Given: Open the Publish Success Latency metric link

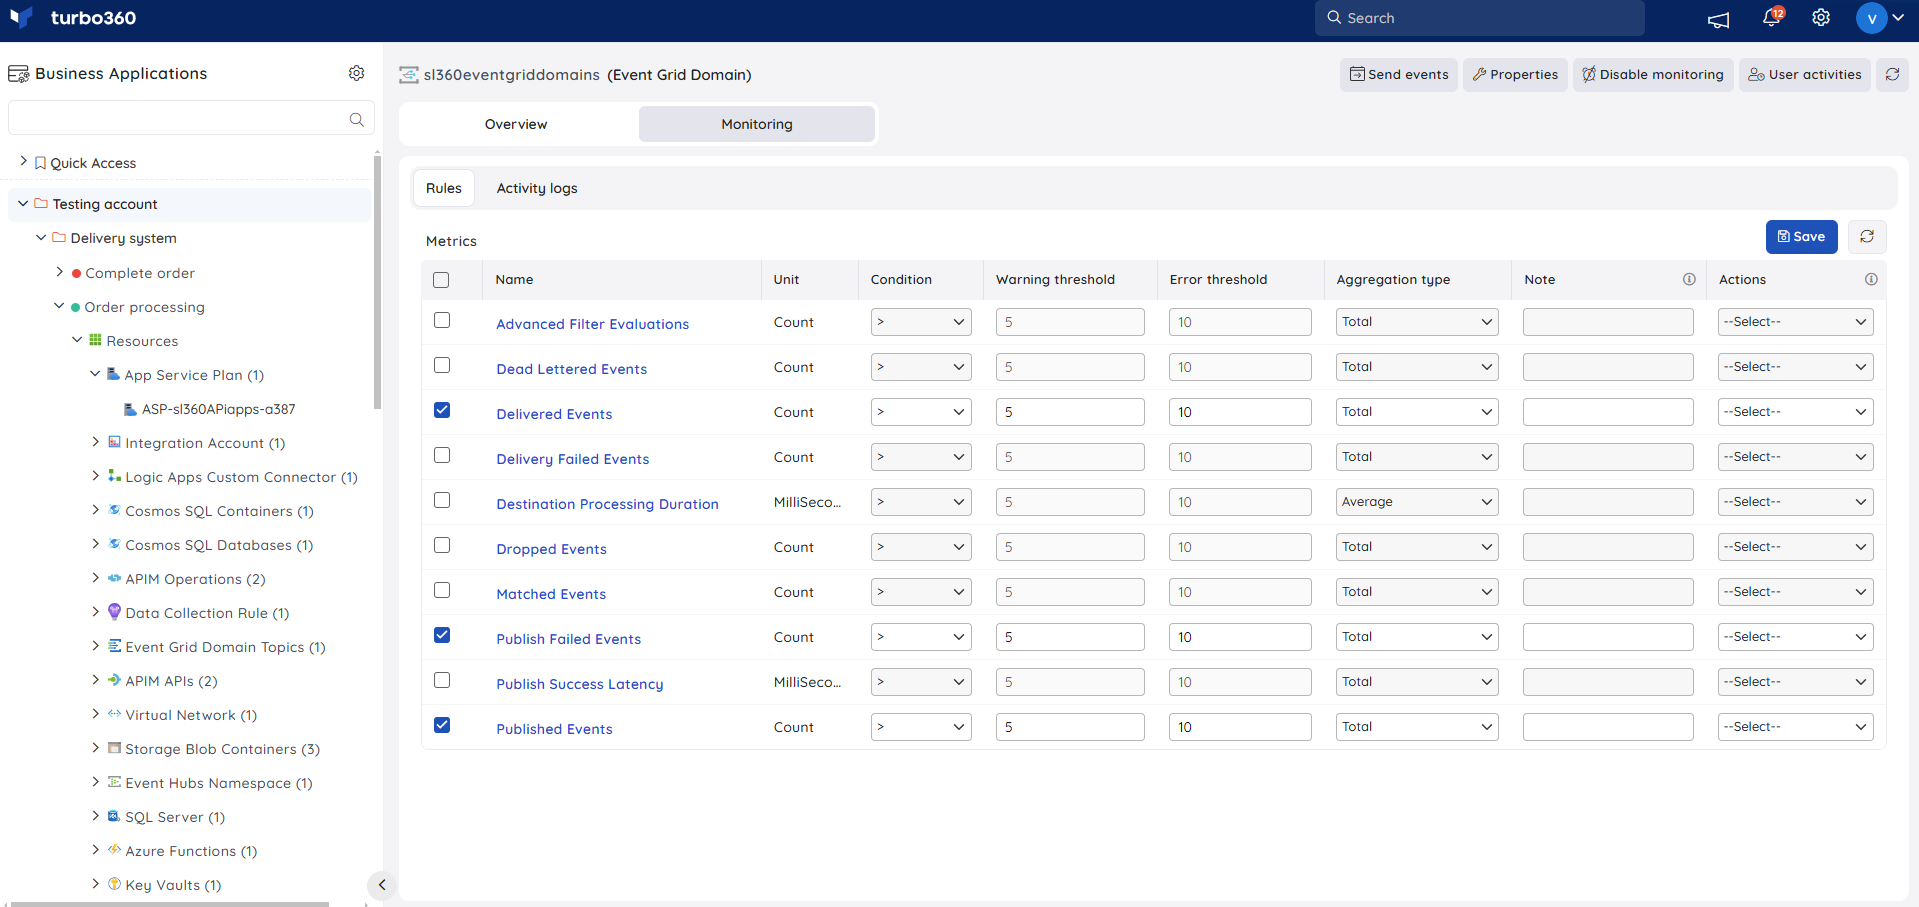Looking at the screenshot, I should coord(580,684).
